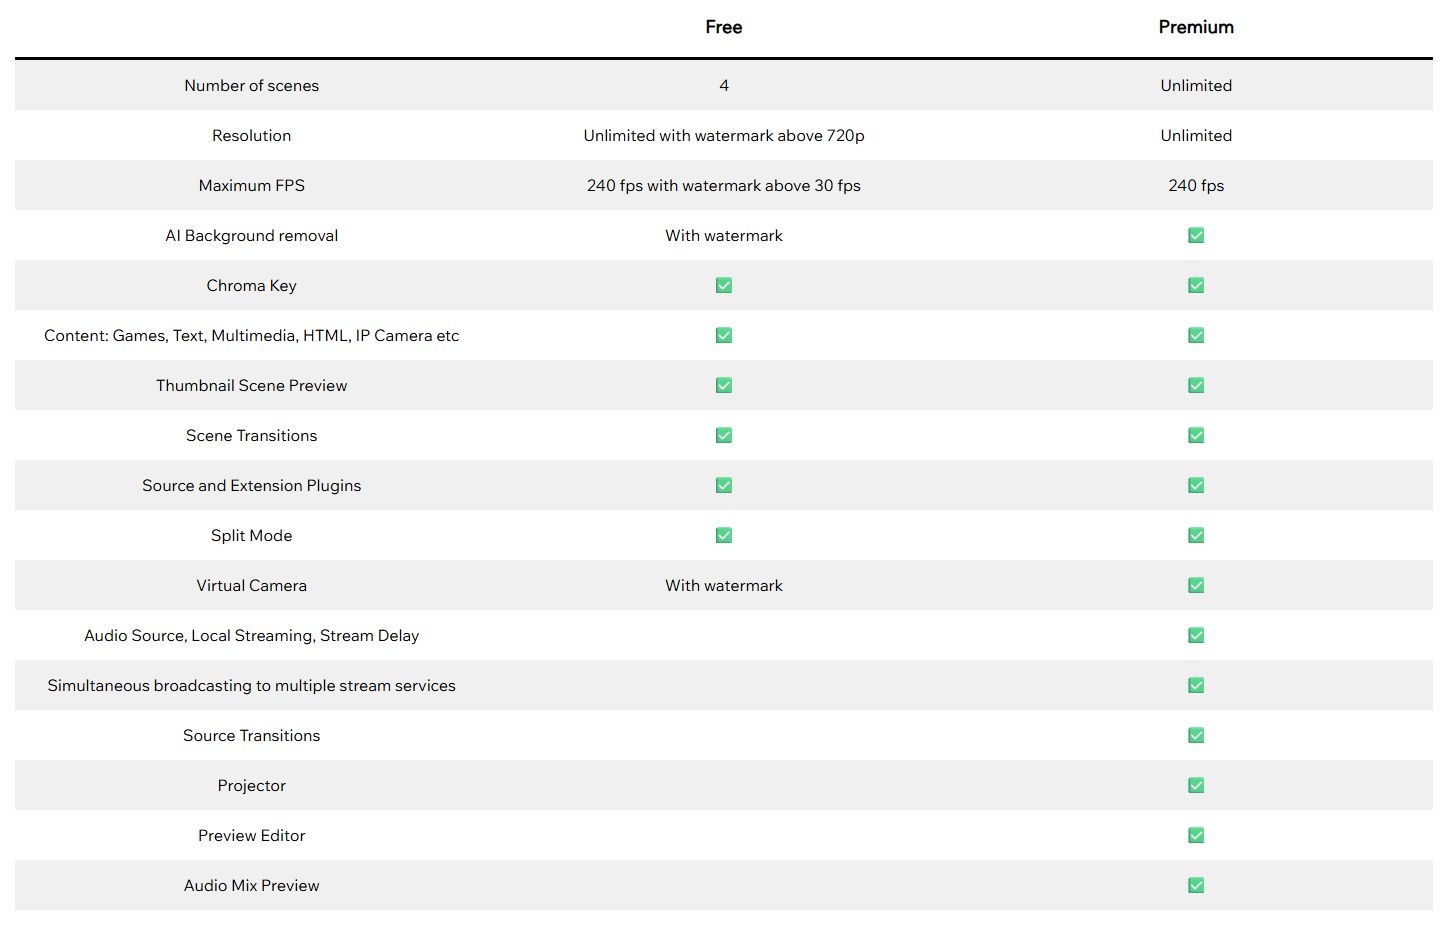This screenshot has width=1450, height=925.
Task: Click the 'Number of scenes' feature label
Action: [x=251, y=86]
